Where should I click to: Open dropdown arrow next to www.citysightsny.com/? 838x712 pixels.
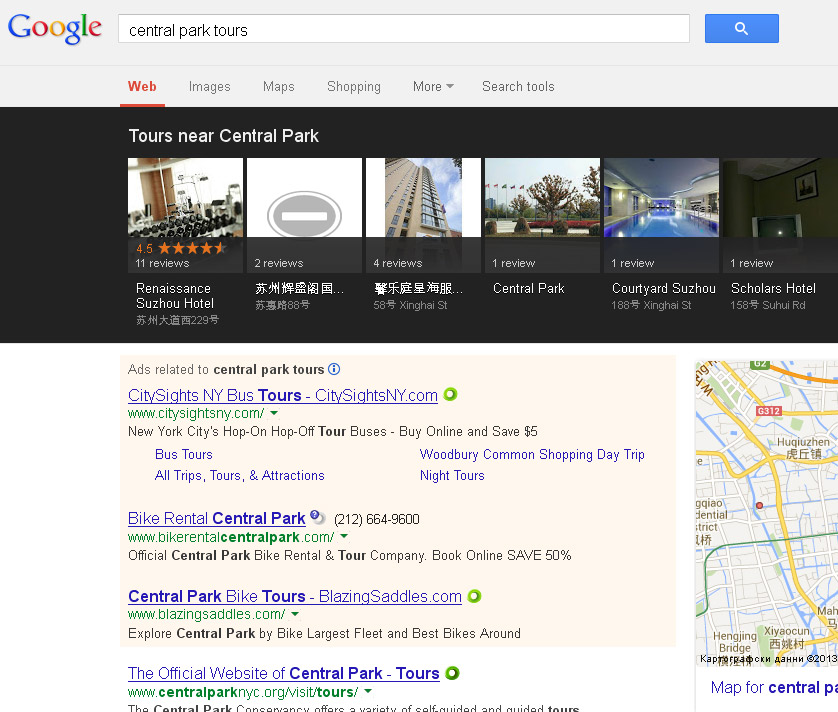(274, 413)
